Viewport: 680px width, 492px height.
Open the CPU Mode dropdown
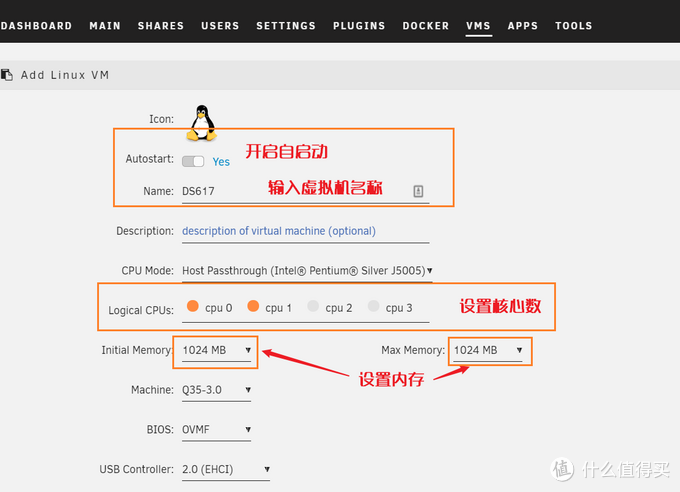tap(307, 271)
